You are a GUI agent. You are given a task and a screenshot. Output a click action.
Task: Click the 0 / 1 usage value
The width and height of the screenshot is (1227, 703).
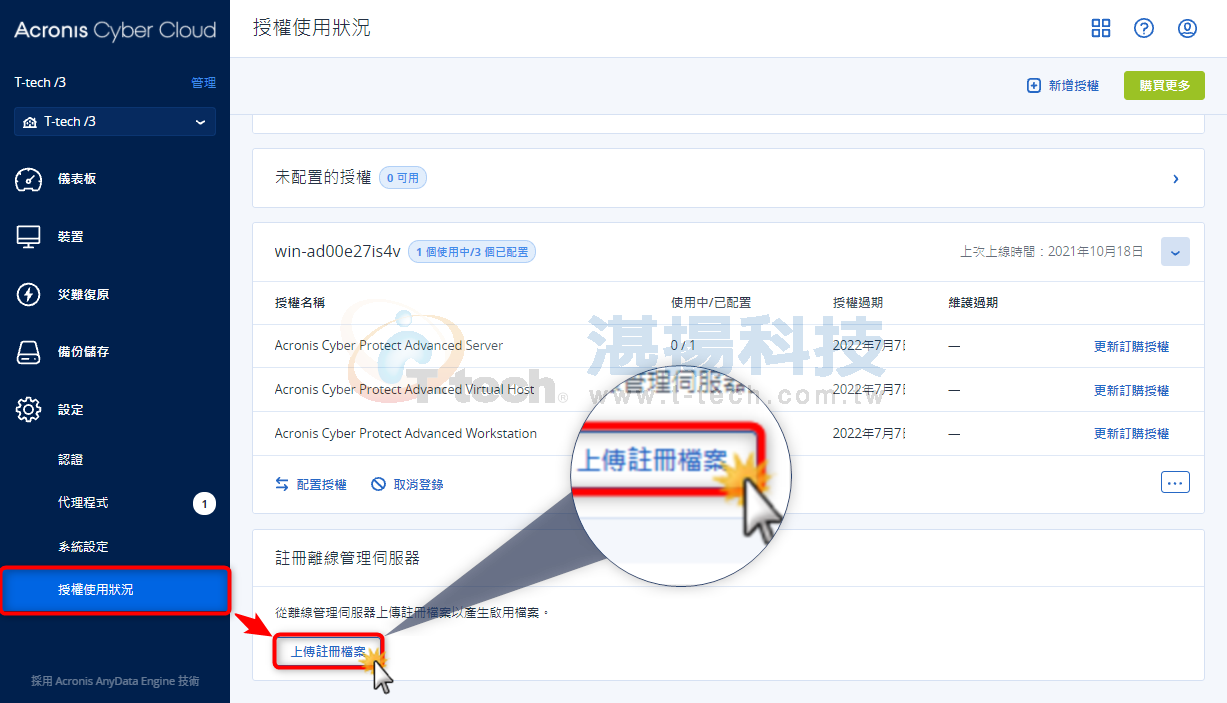pos(683,346)
